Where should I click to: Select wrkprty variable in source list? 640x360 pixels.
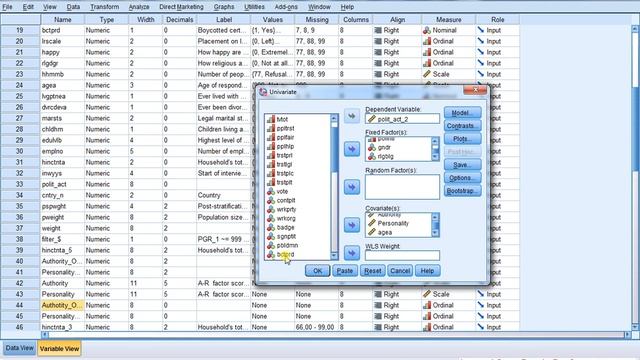[286, 209]
